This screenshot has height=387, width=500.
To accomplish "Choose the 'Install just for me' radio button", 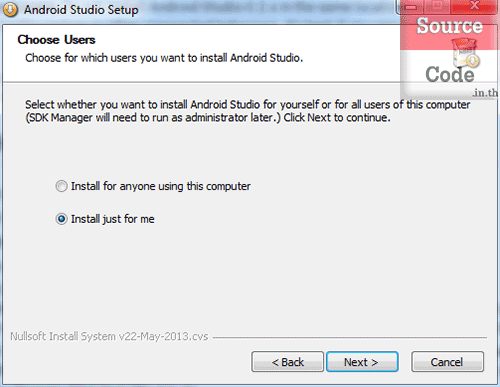I will click(x=61, y=219).
